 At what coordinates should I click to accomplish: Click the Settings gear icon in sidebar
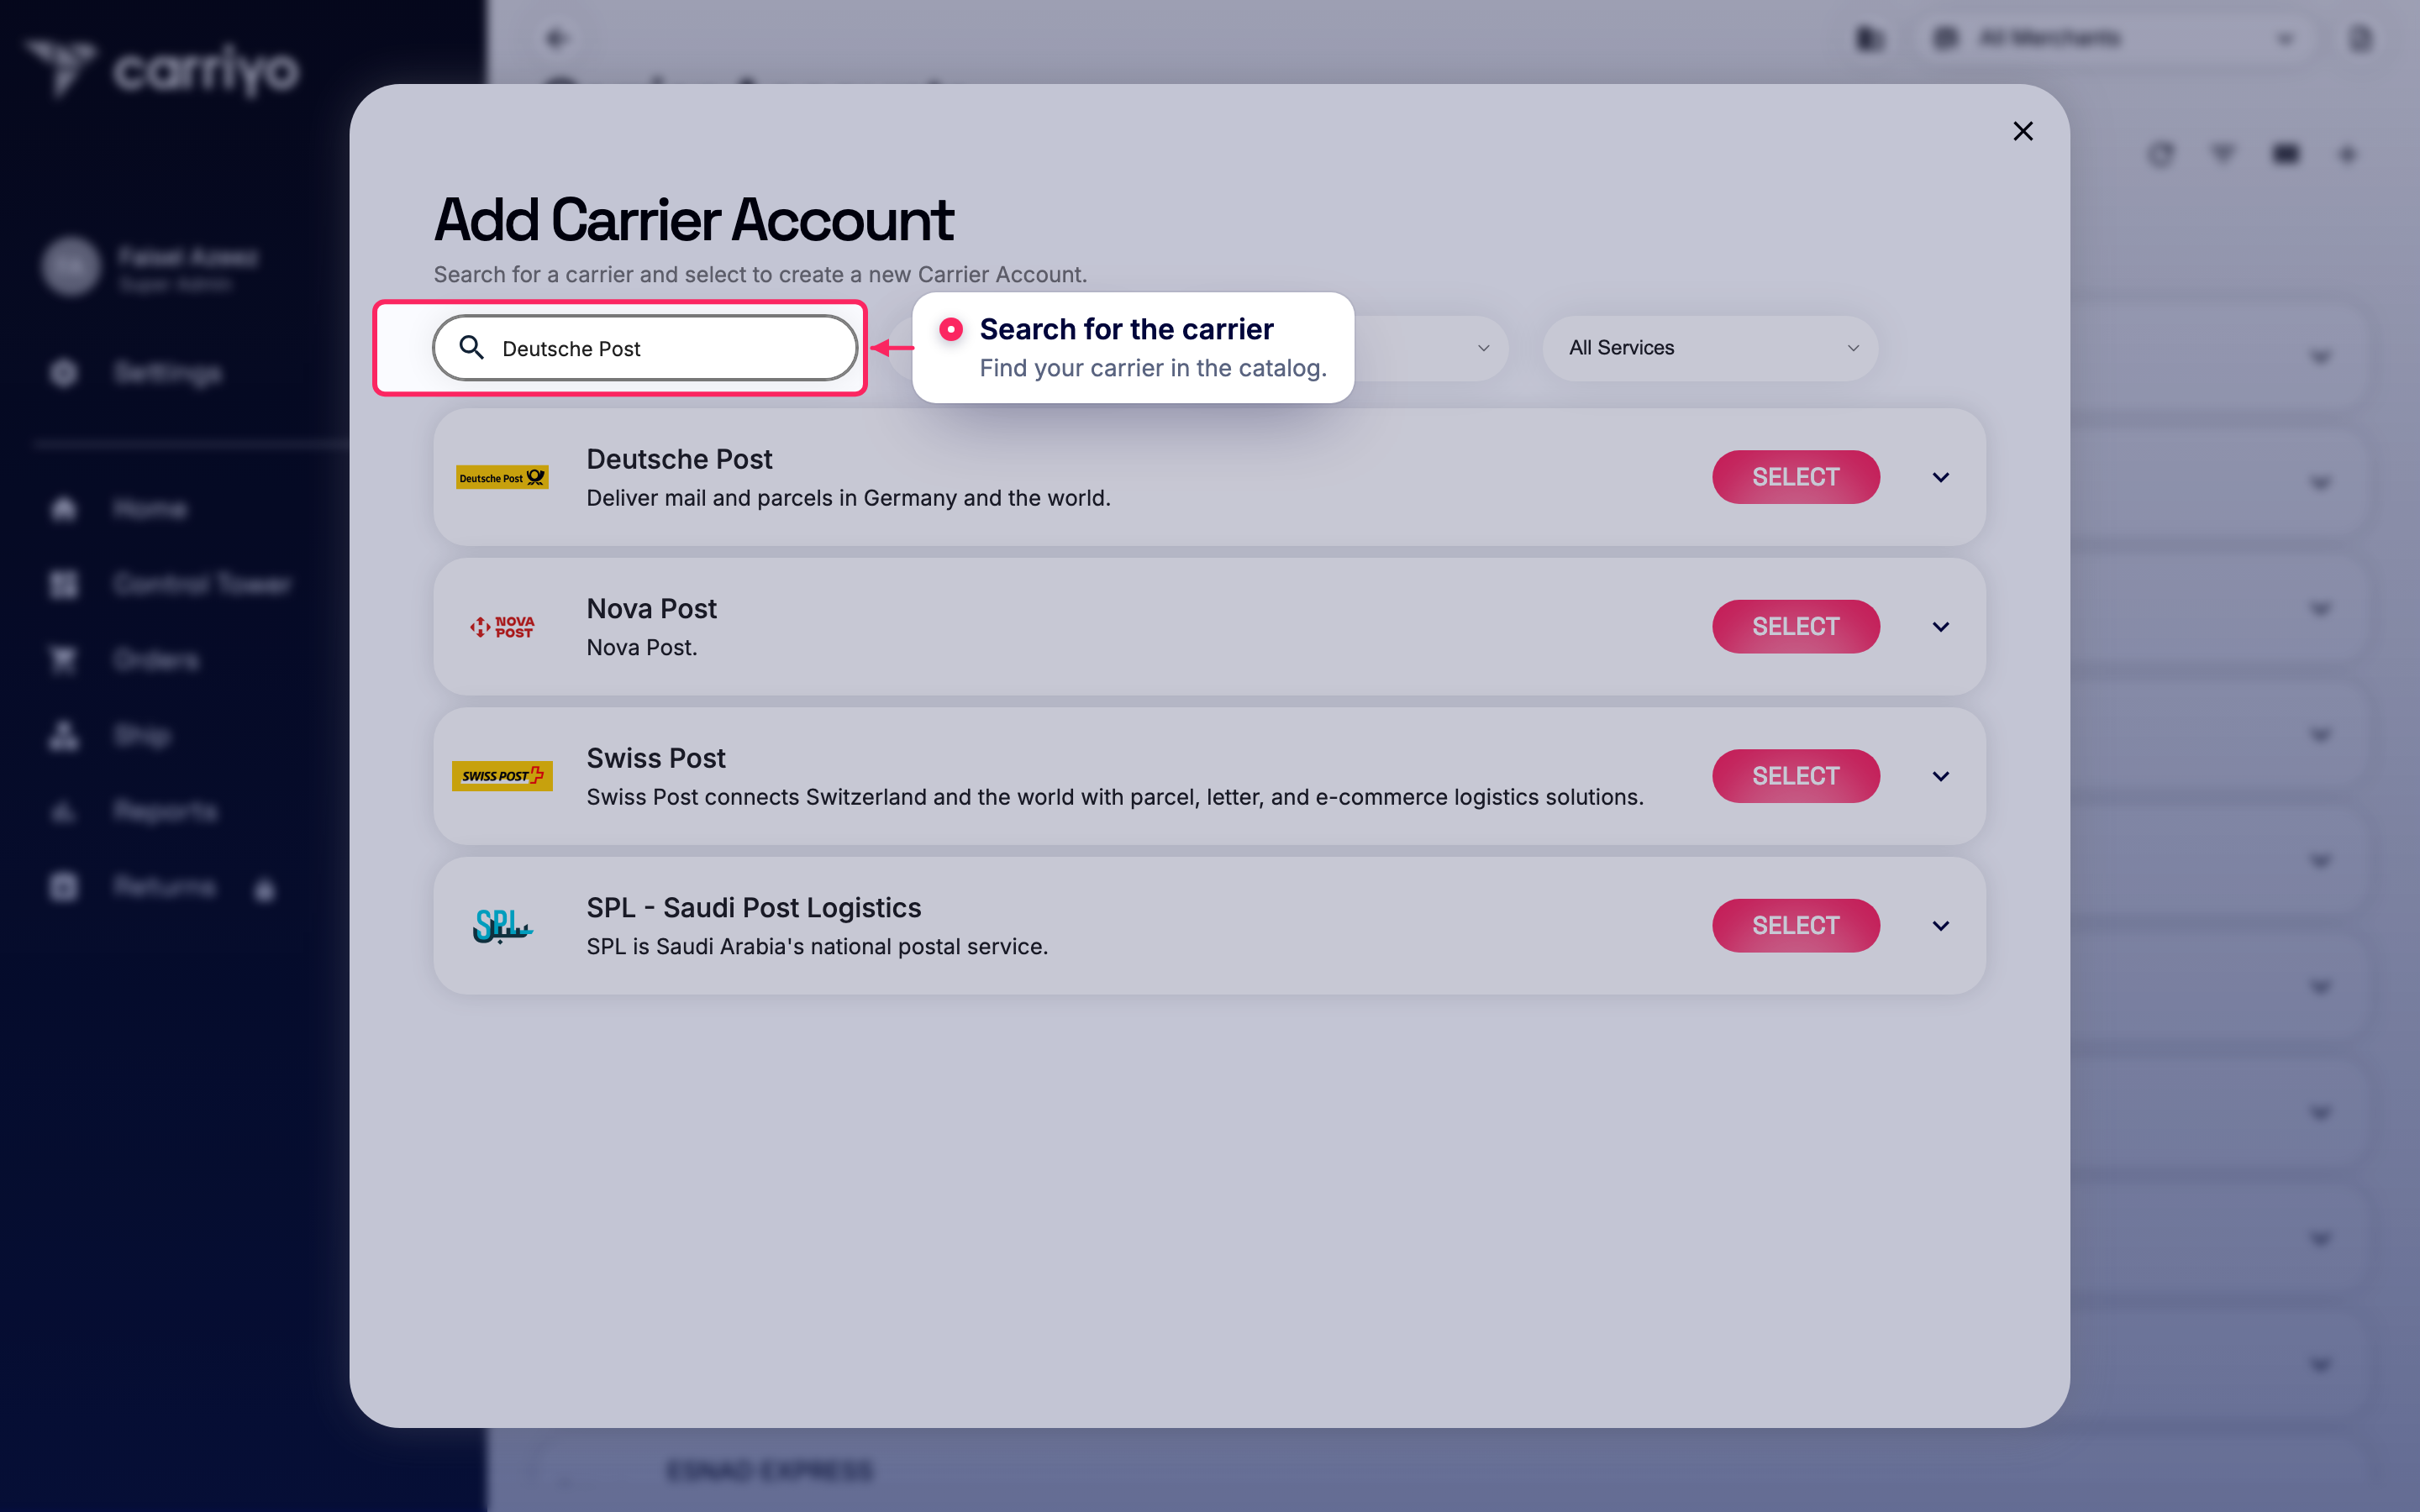tap(64, 373)
